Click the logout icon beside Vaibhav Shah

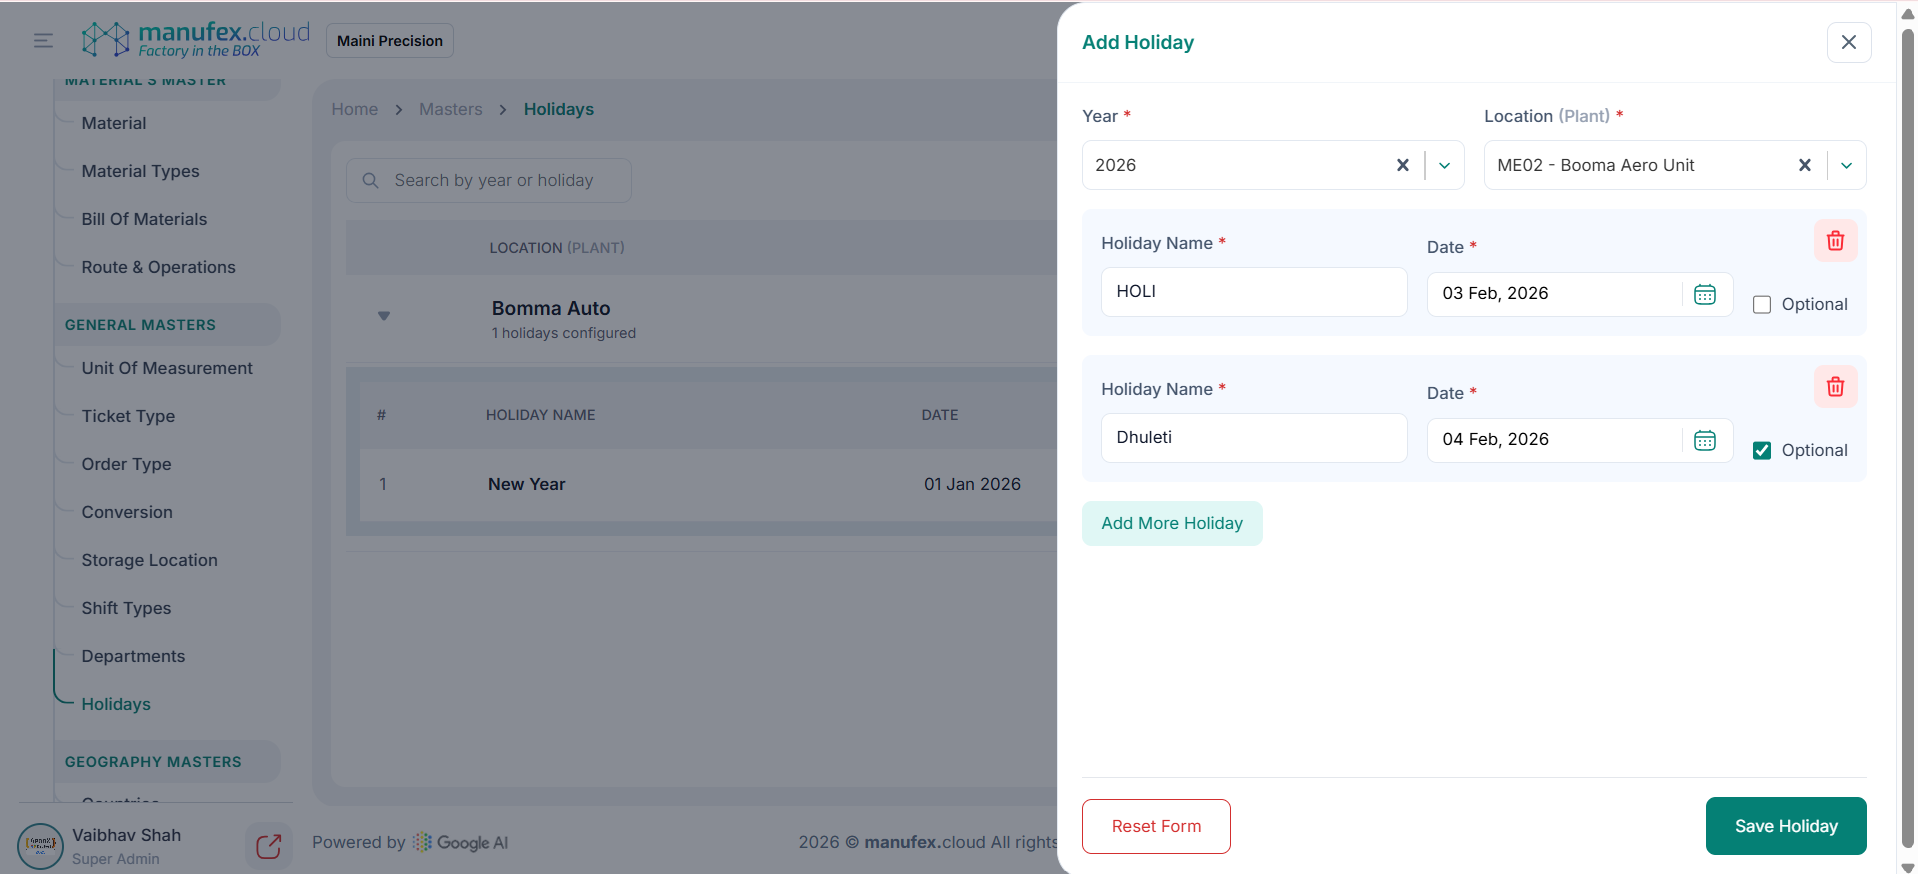[268, 846]
